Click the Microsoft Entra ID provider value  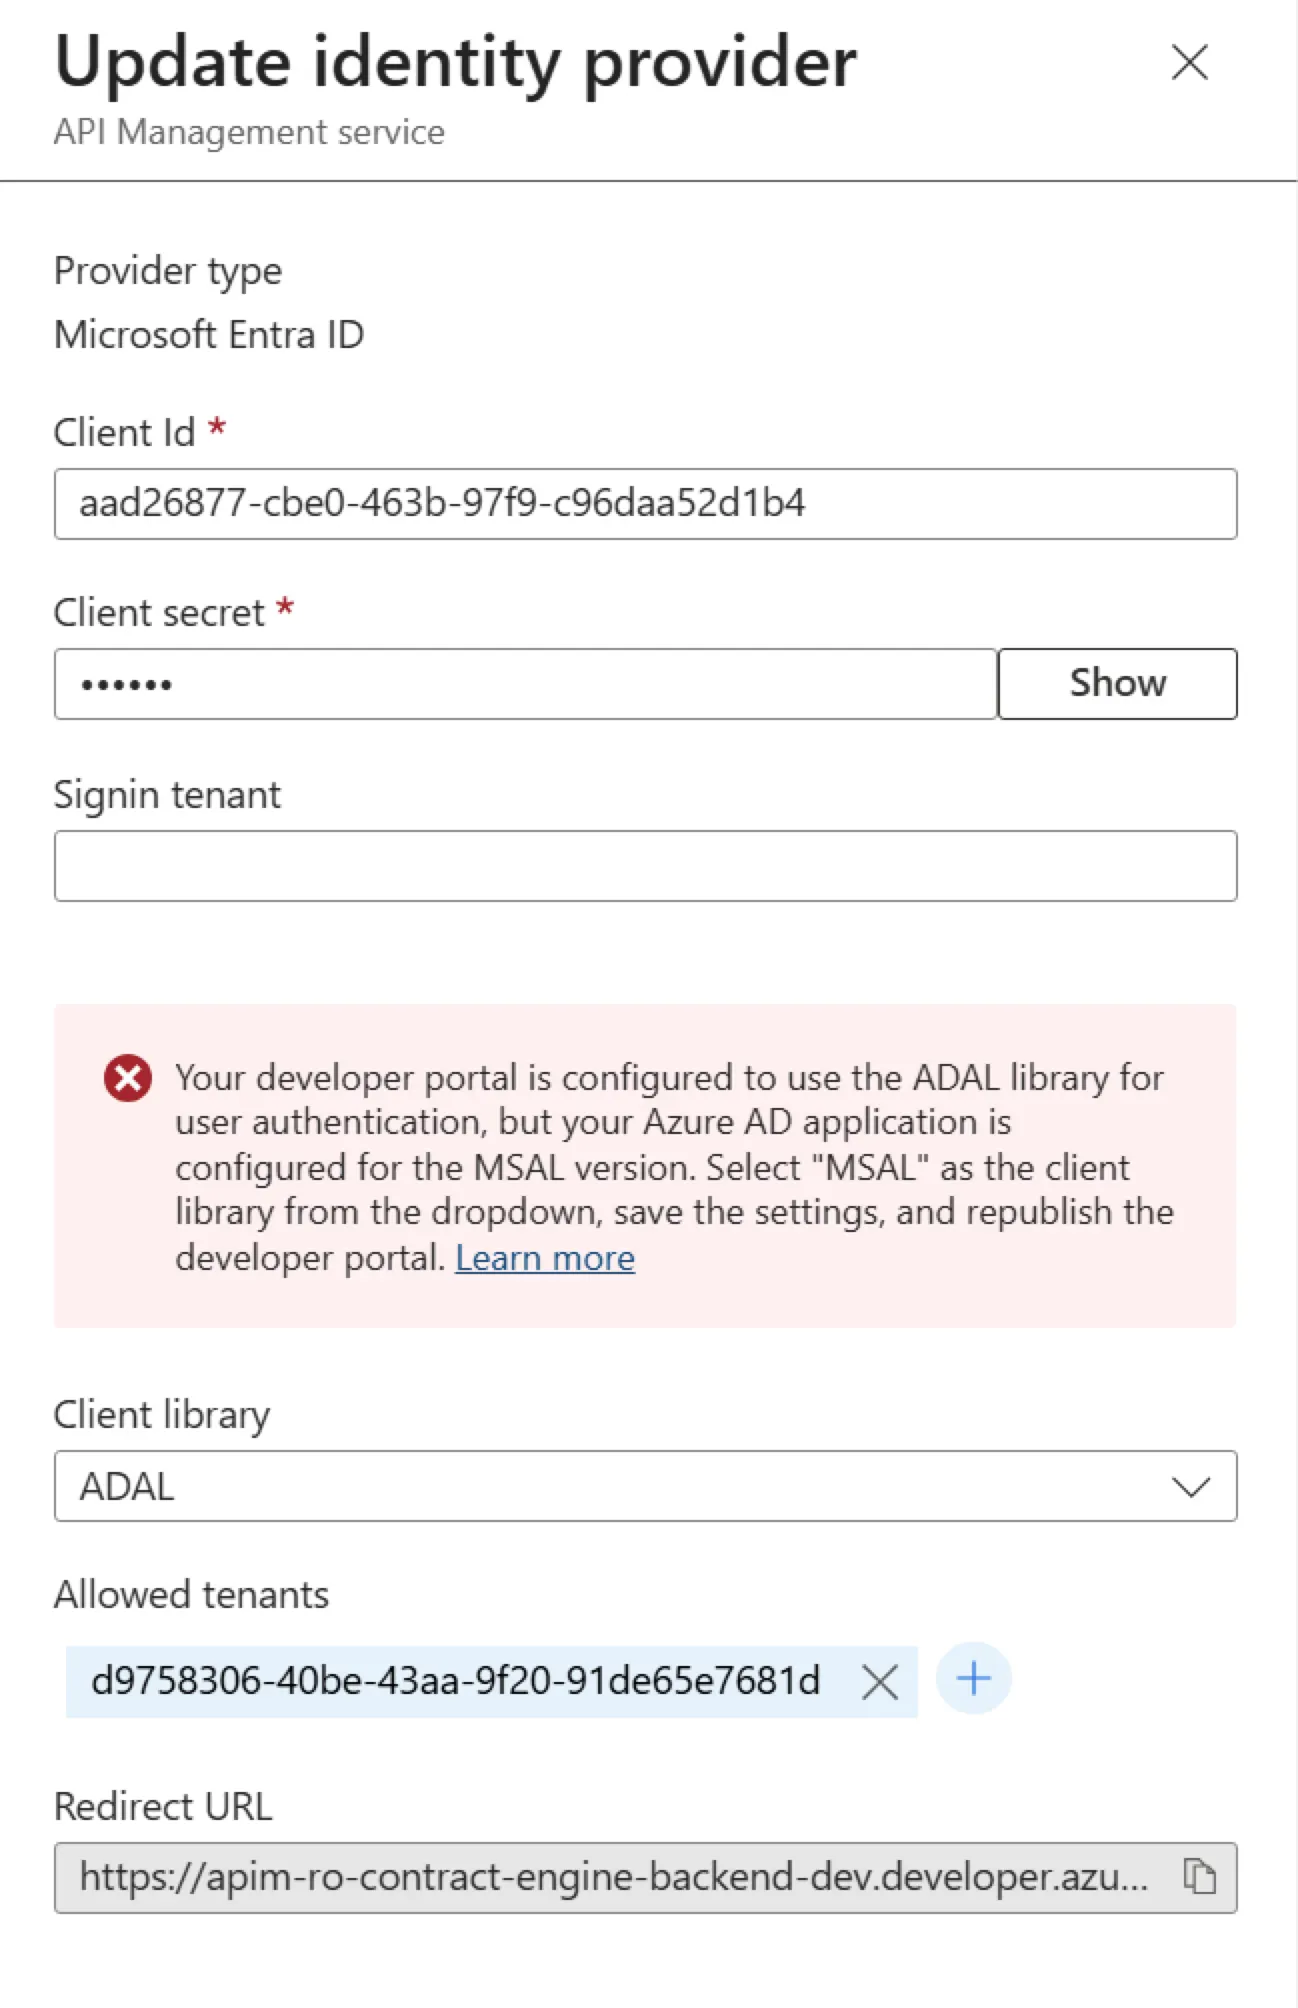(209, 335)
